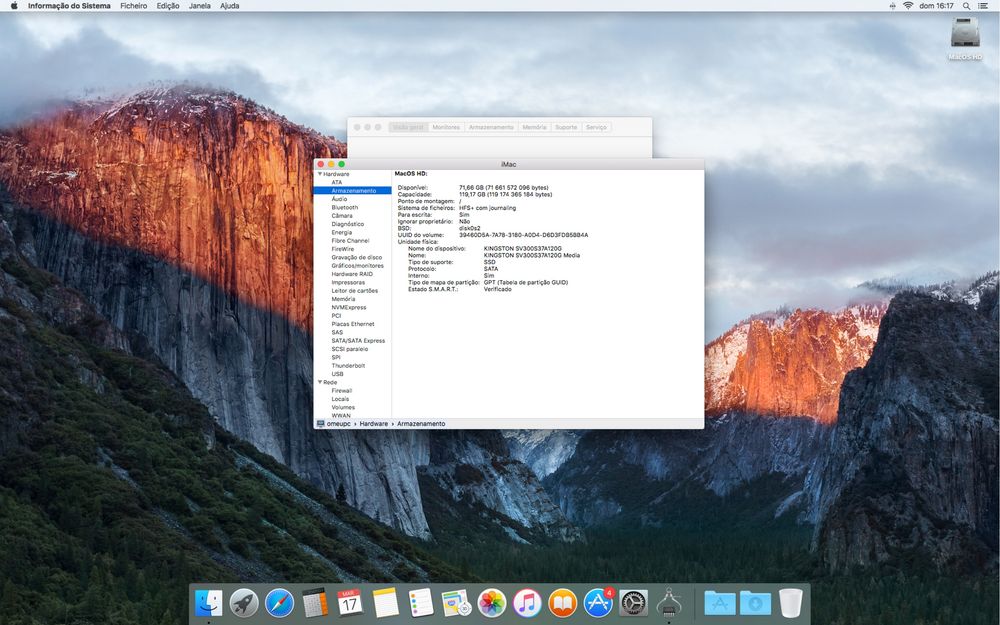Switch to Suporte tab in background window
This screenshot has height=625, width=1000.
coord(566,127)
